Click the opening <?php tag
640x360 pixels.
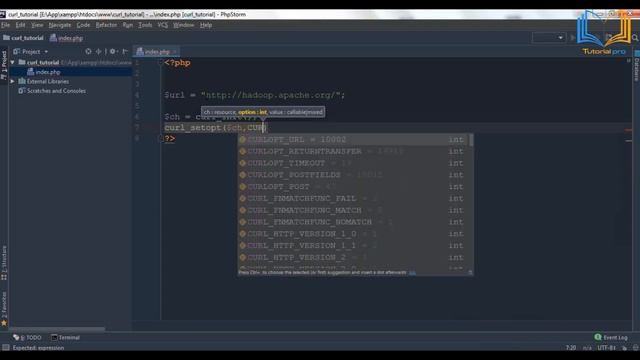click(177, 63)
